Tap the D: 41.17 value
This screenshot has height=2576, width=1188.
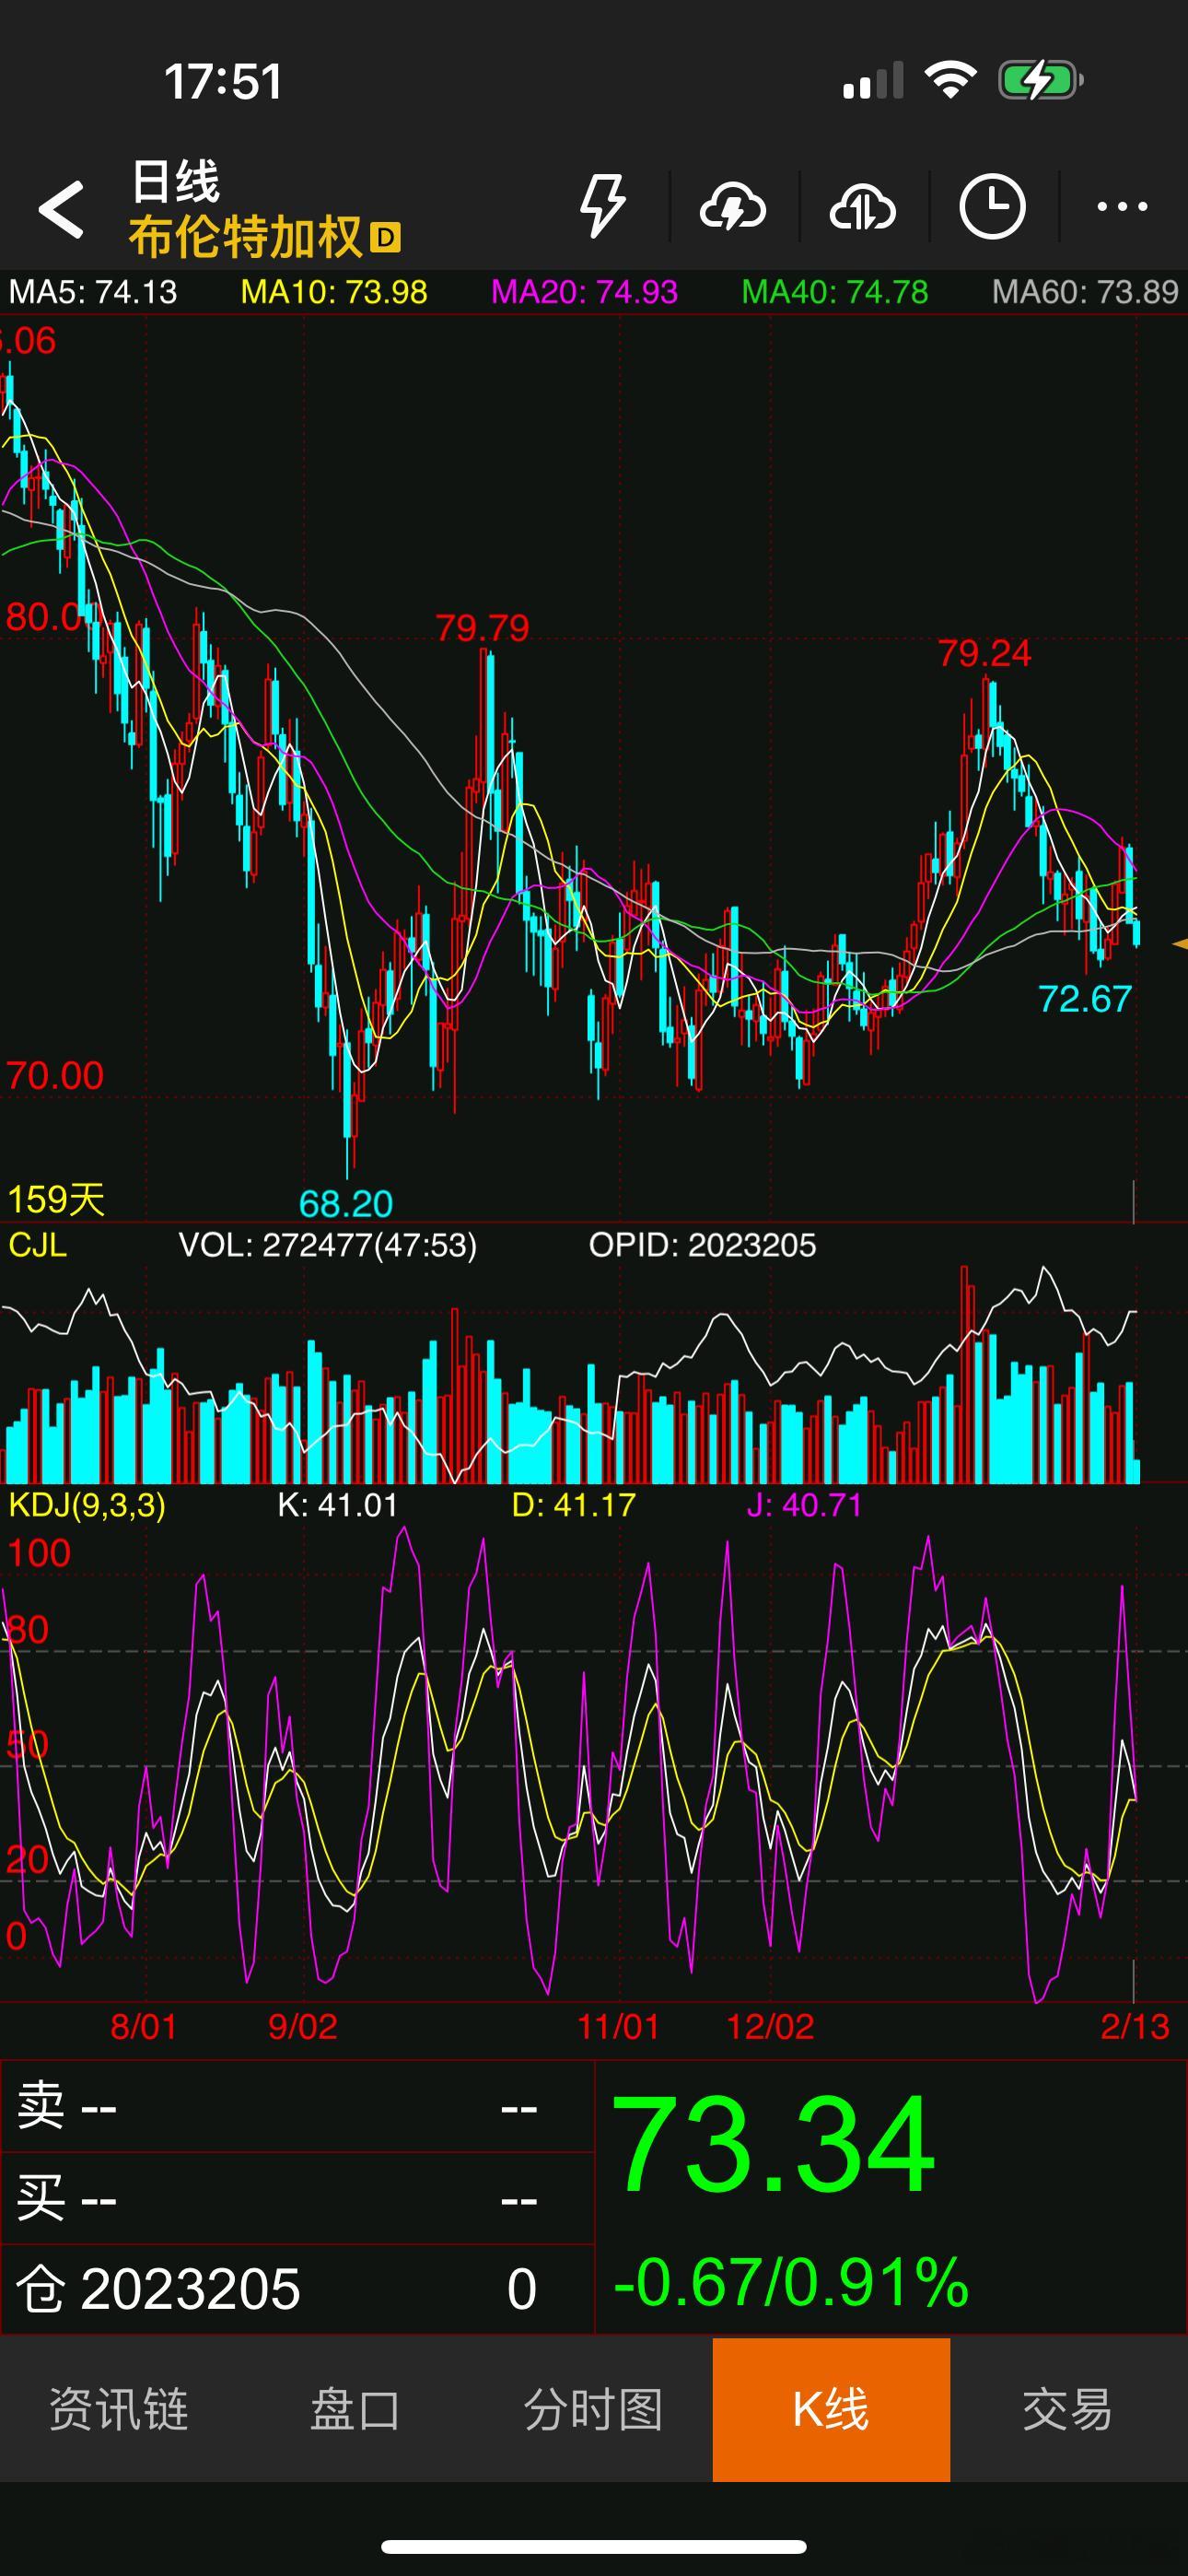574,1505
